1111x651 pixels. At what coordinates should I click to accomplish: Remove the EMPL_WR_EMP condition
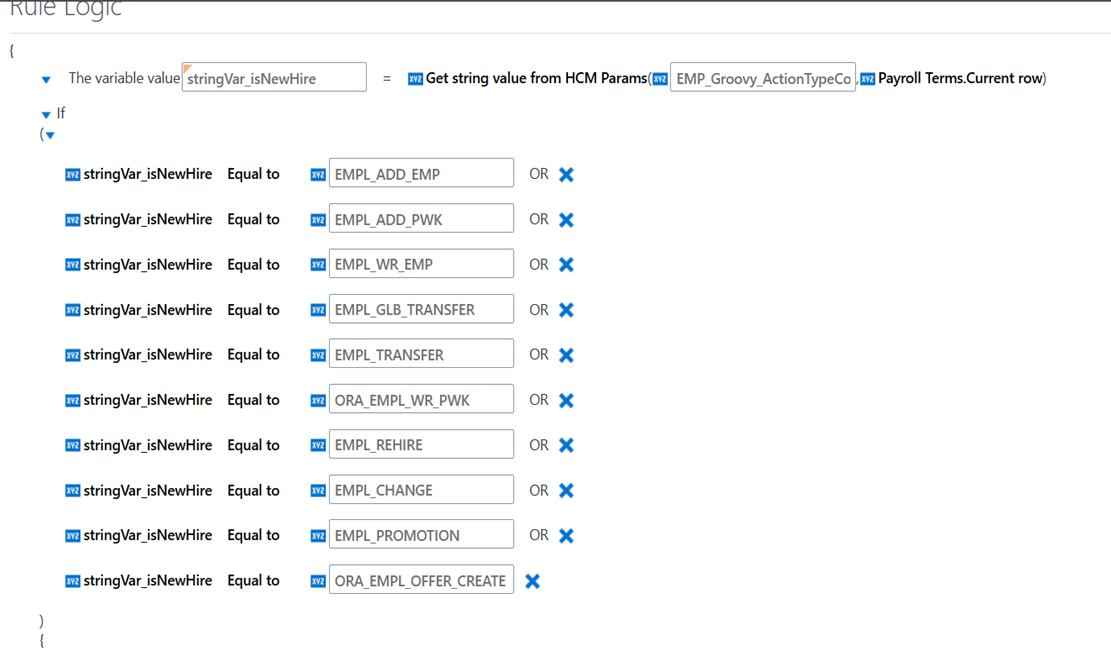click(566, 264)
